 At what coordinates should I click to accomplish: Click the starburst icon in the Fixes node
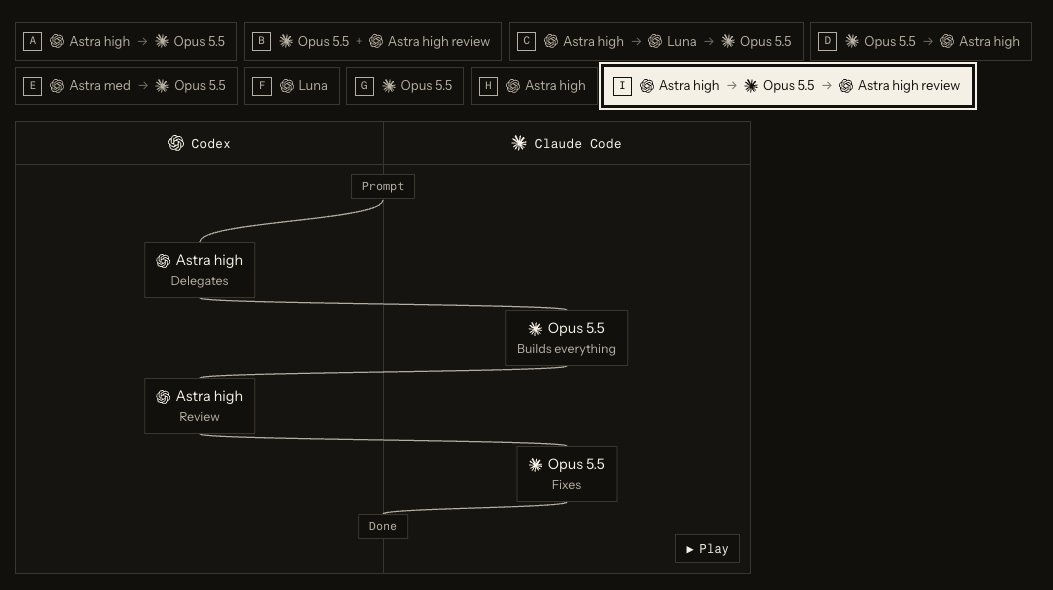(x=535, y=465)
